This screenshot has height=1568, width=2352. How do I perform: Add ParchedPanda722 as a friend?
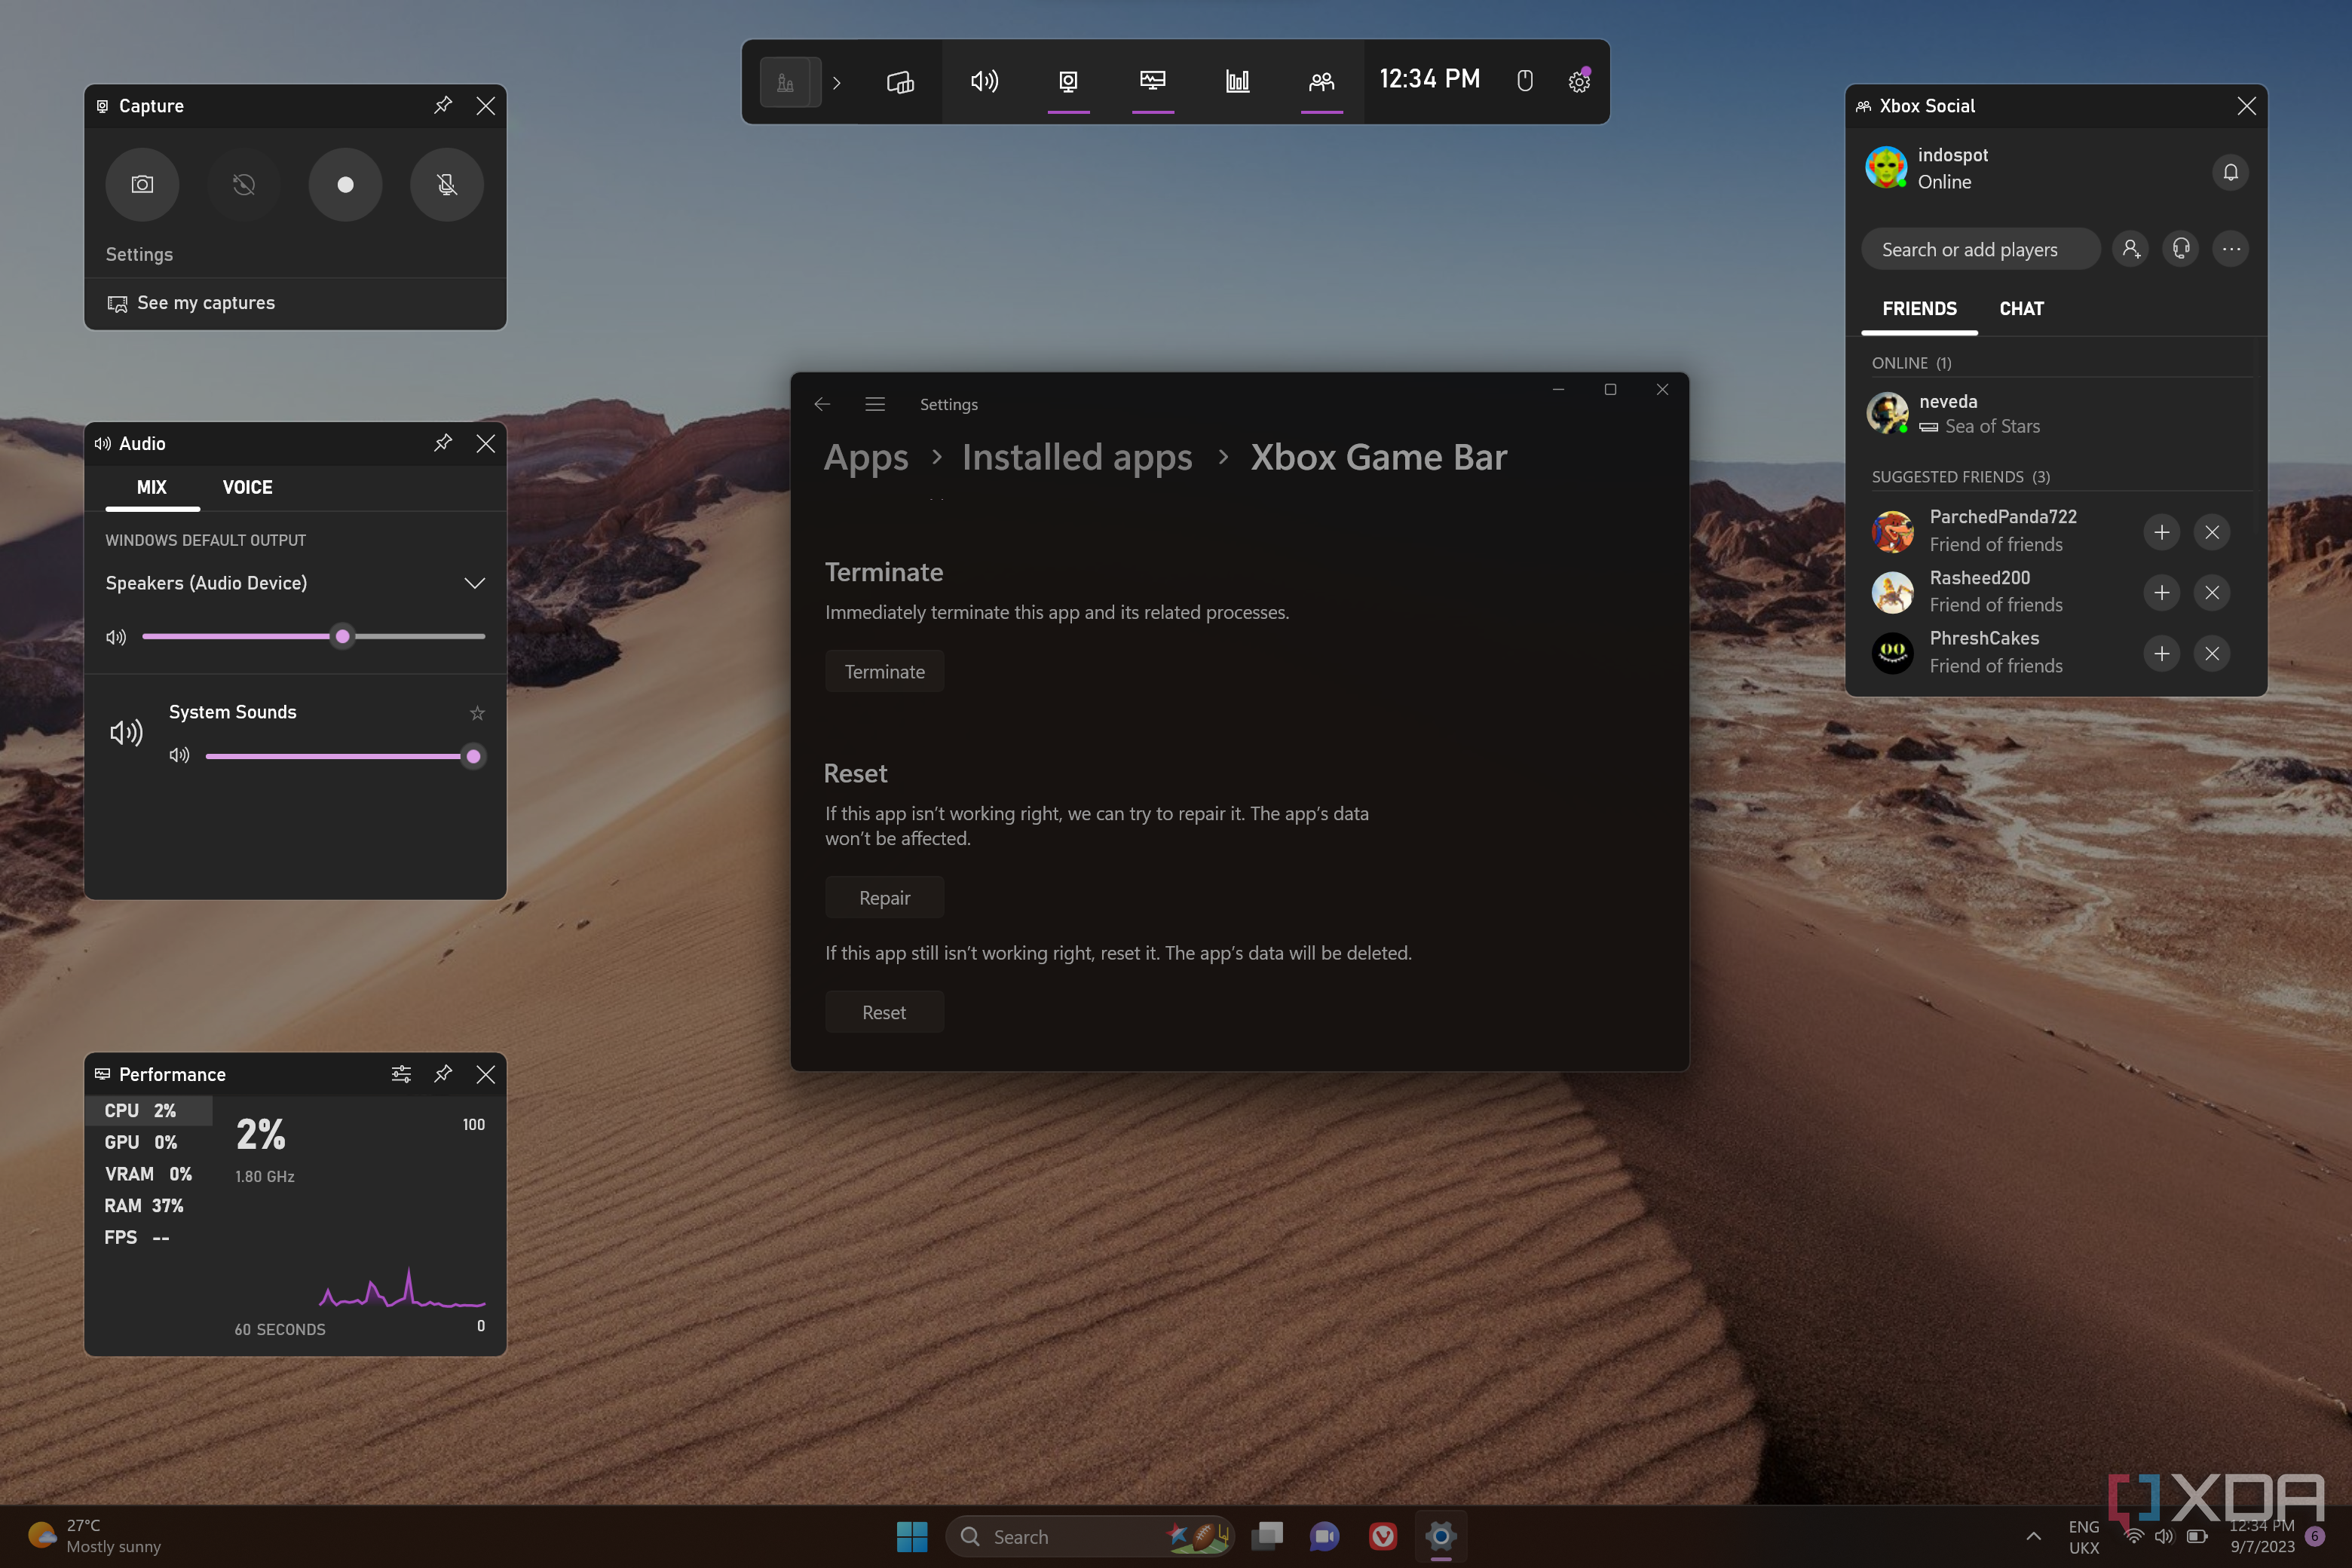pyautogui.click(x=2161, y=531)
